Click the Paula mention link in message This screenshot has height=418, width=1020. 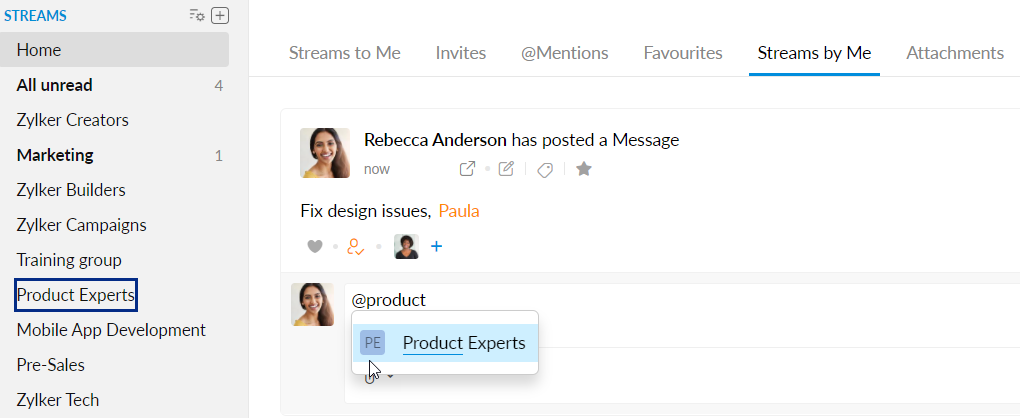[x=459, y=211]
